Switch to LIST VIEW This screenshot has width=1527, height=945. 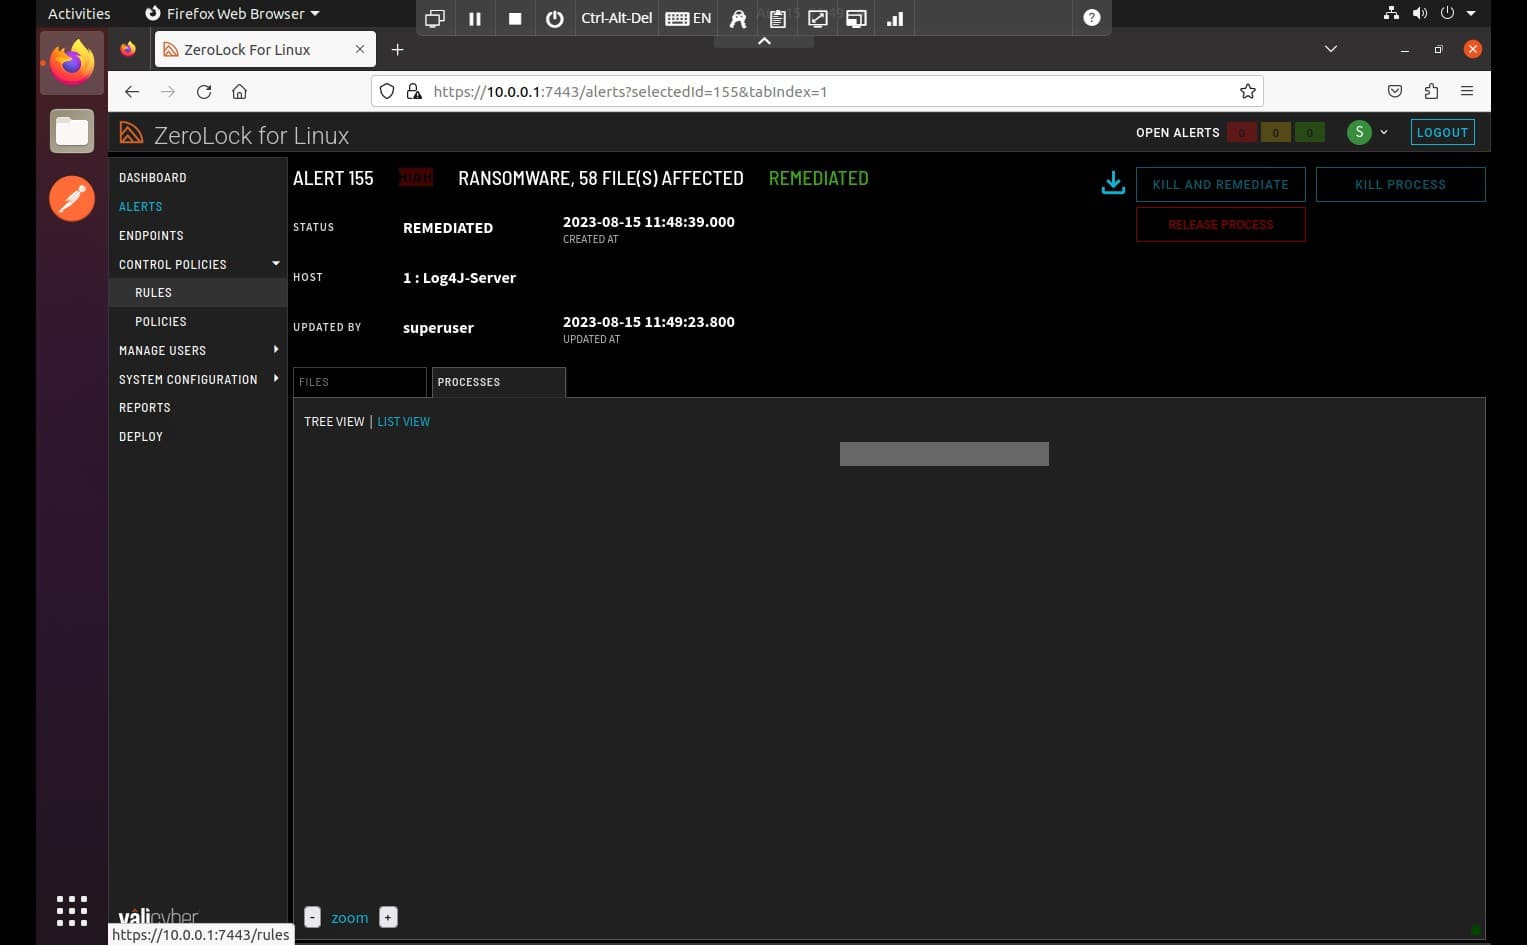403,422
